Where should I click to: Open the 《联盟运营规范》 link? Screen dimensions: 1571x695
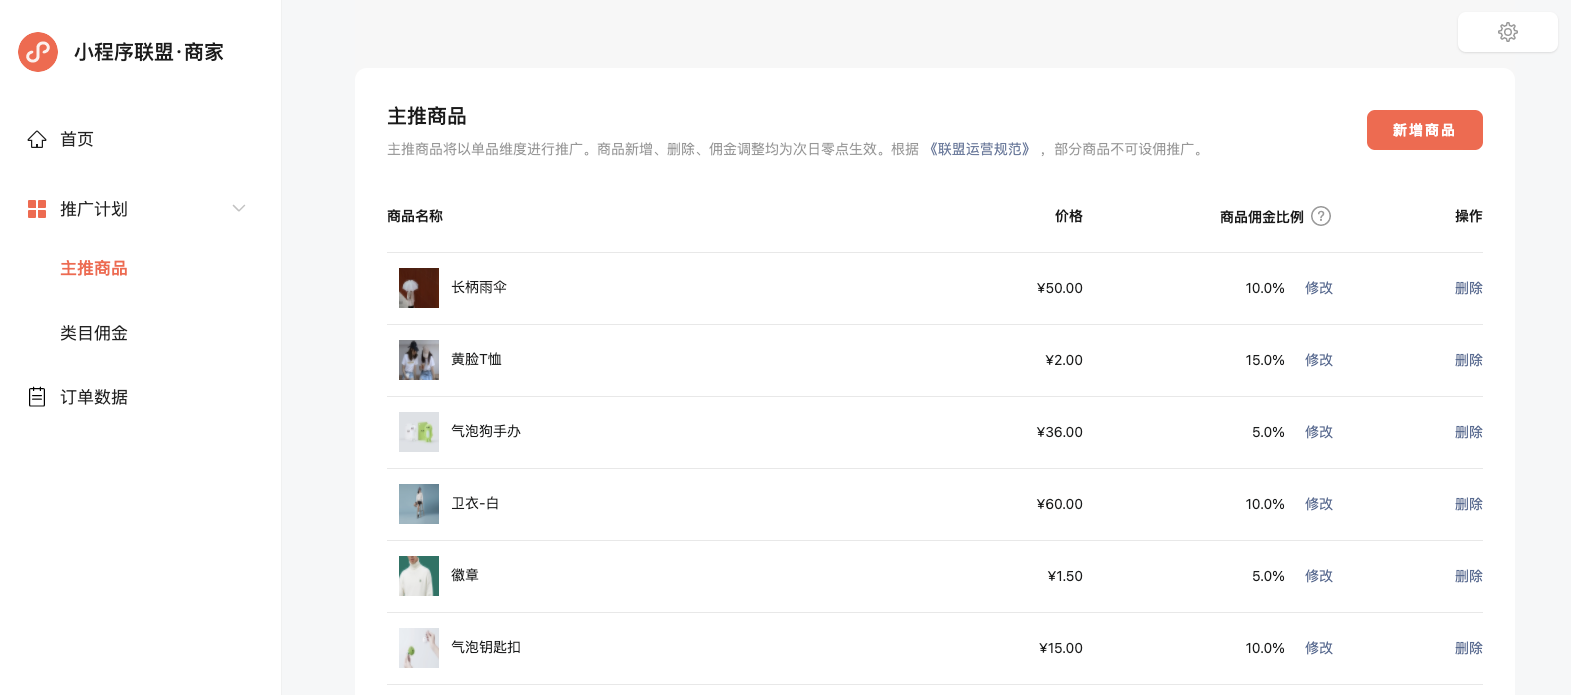980,149
